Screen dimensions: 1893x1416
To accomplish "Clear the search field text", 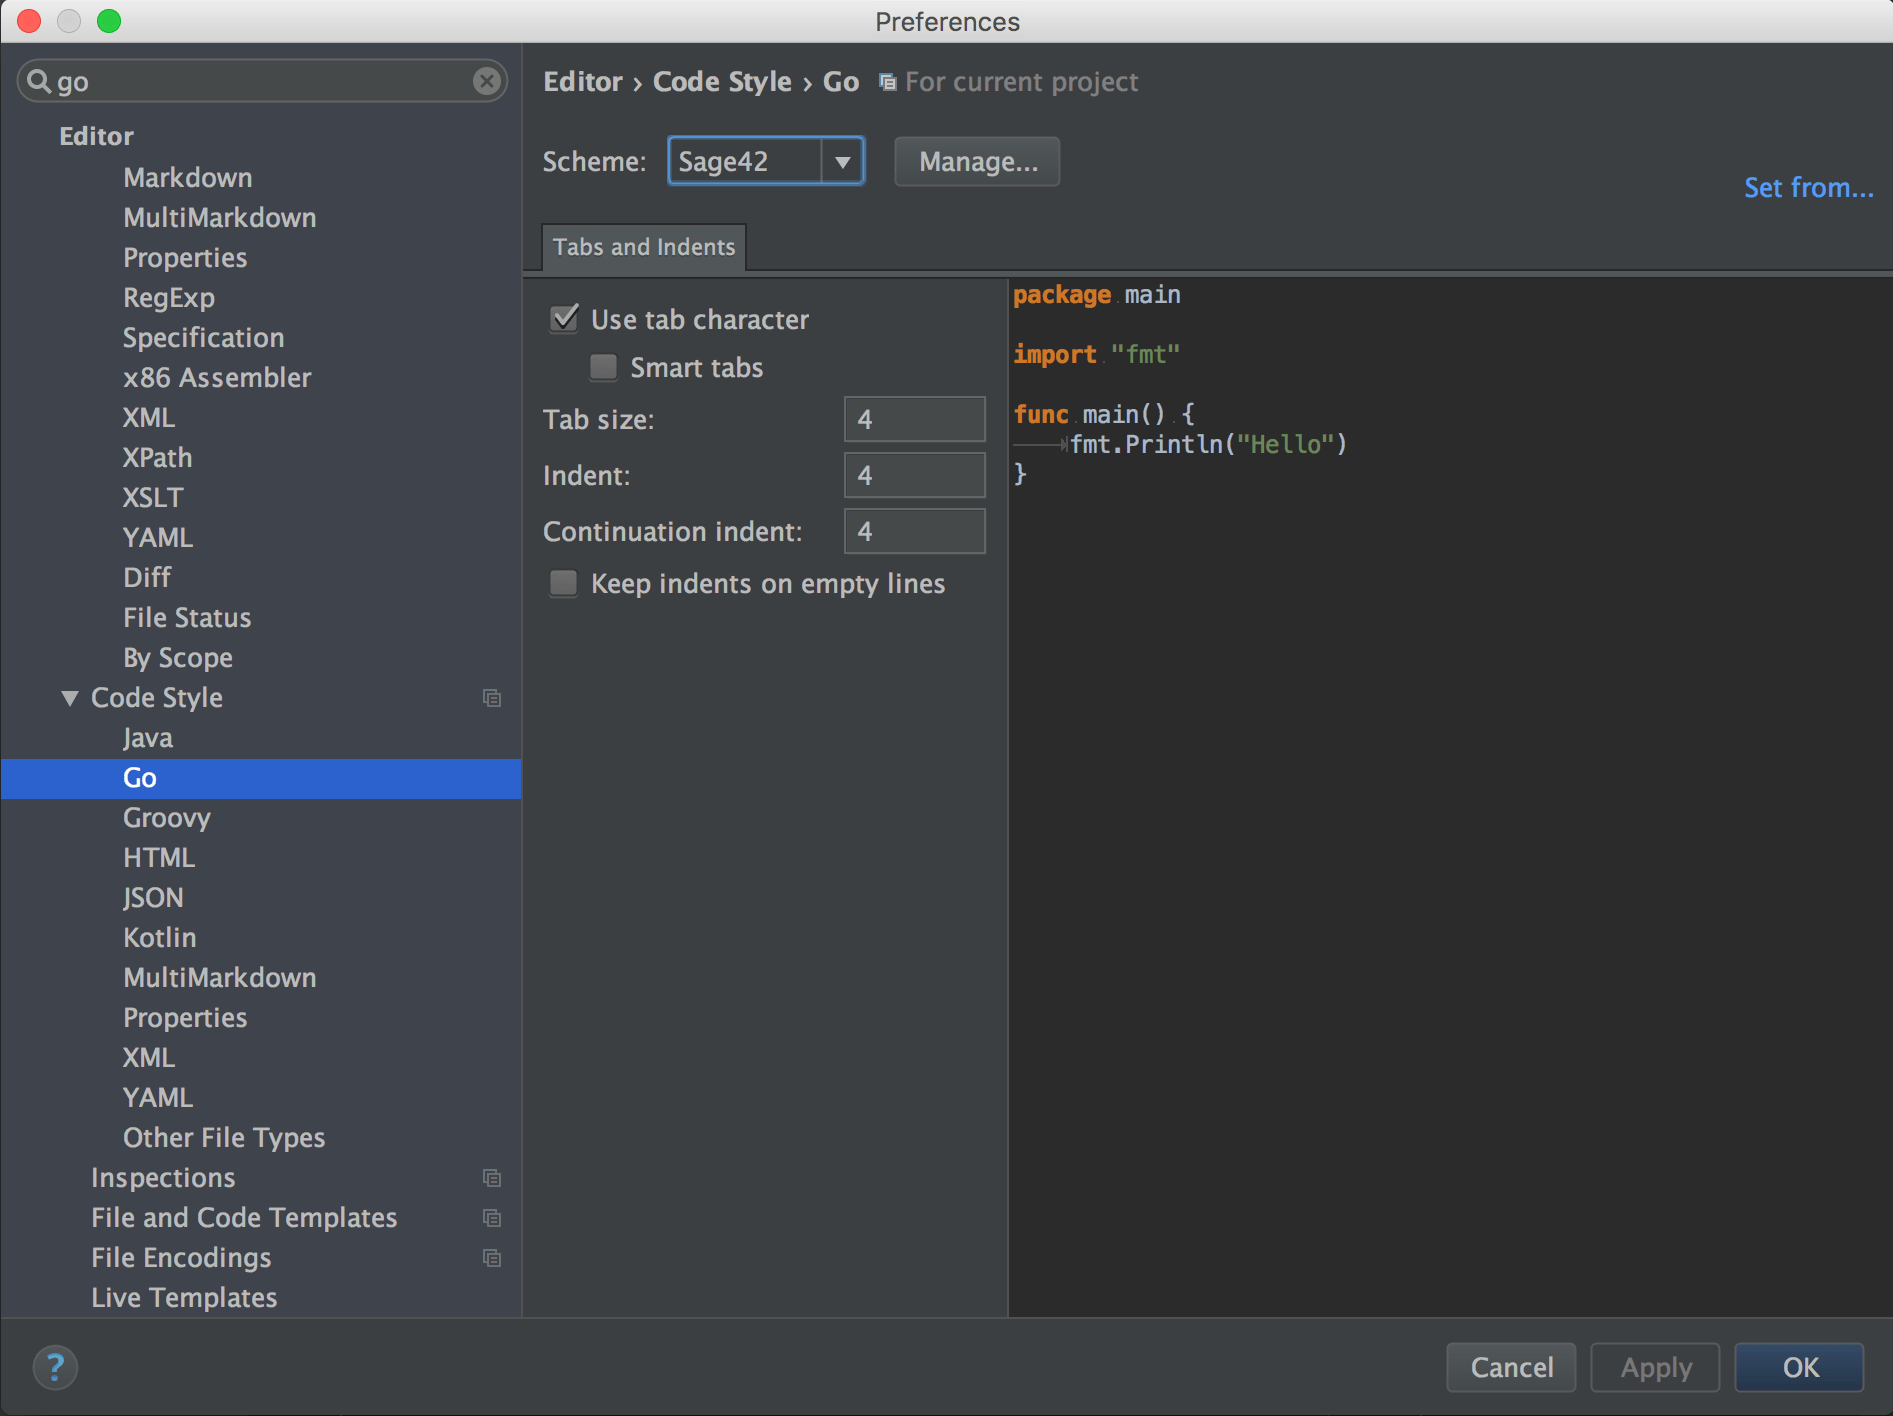I will pos(487,81).
